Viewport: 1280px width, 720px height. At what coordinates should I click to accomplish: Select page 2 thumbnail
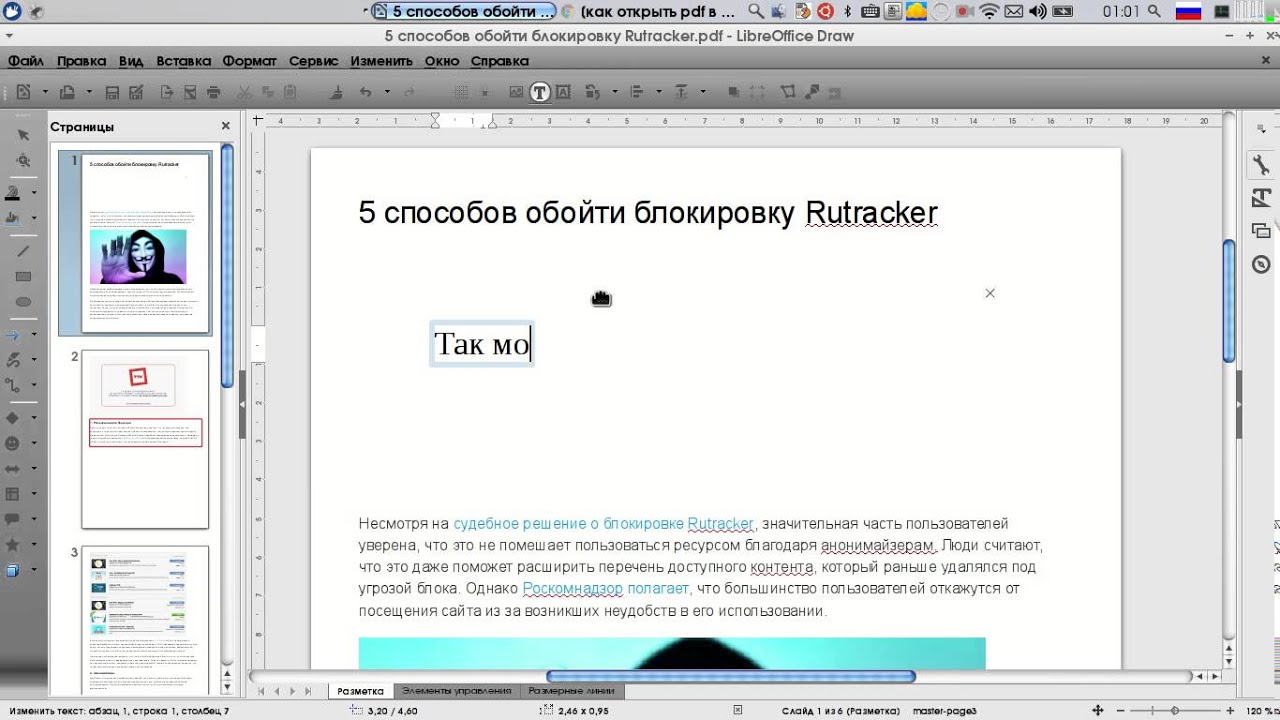pyautogui.click(x=145, y=439)
